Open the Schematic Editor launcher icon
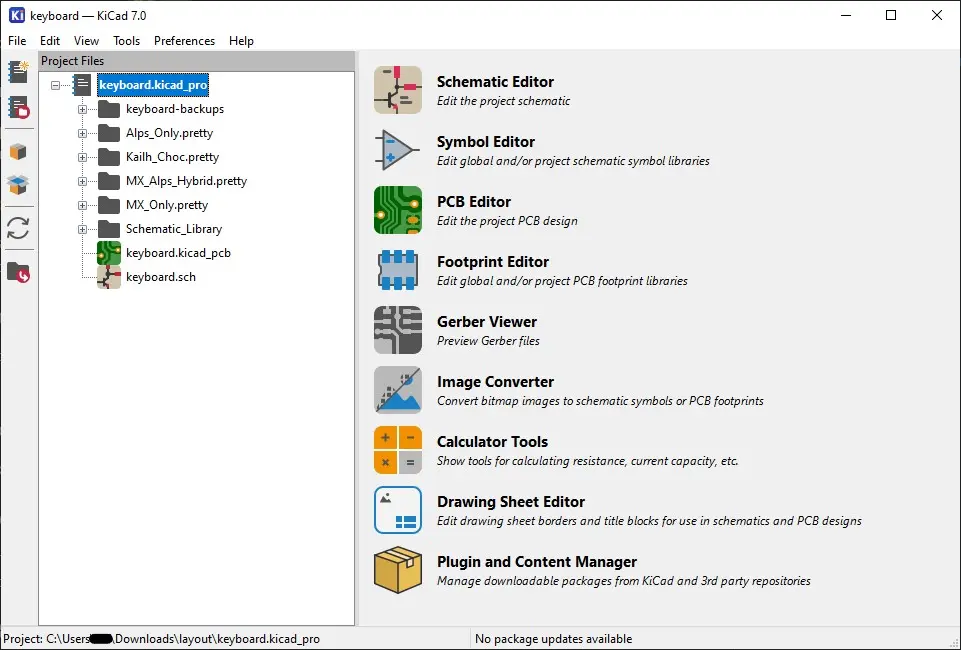The image size is (961, 650). coord(398,90)
